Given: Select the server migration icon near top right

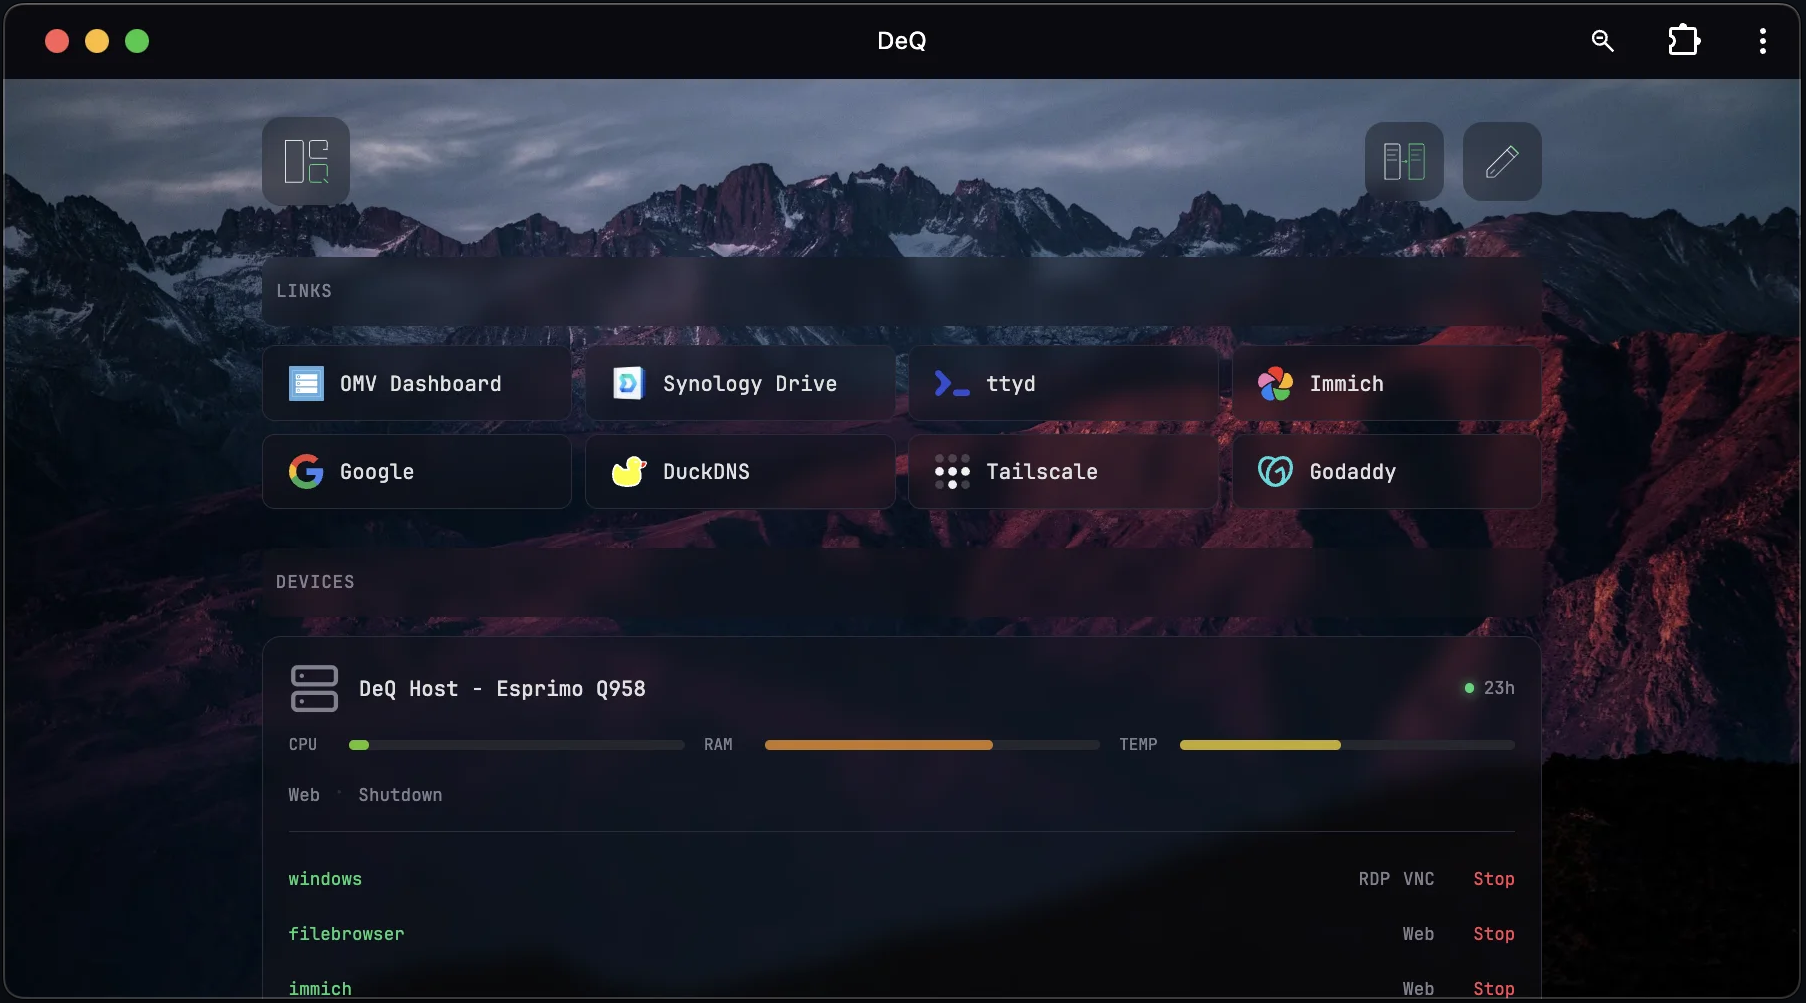Looking at the screenshot, I should 1404,161.
